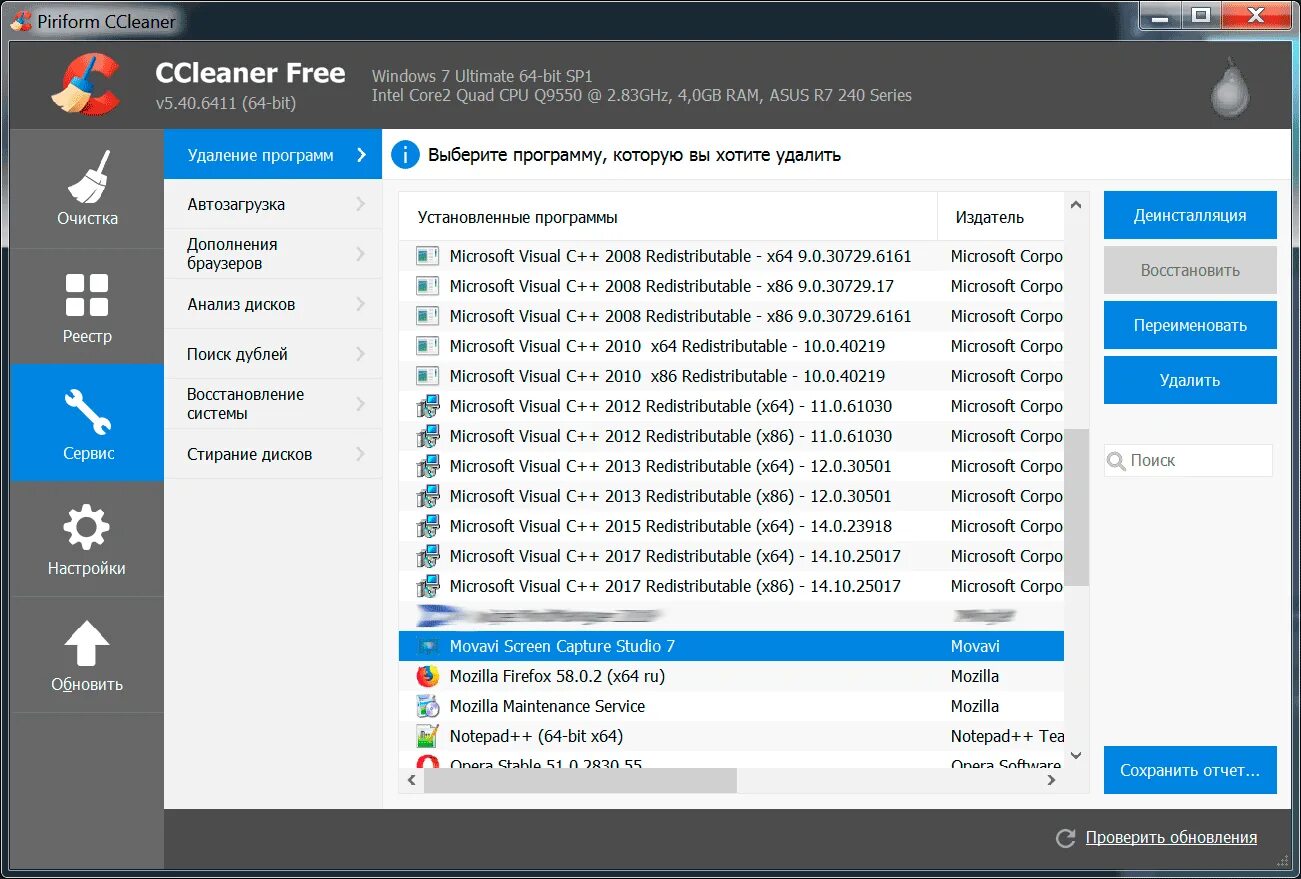Click the CCleaner logo icon in header

85,84
